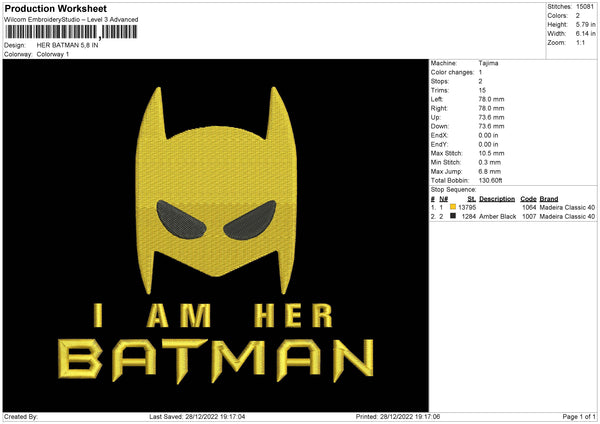Viewport: 600px width, 424px height.
Task: Click 'Wilcom EmbroideryStudio – Level 3 Advanced' text
Action: pyautogui.click(x=71, y=20)
